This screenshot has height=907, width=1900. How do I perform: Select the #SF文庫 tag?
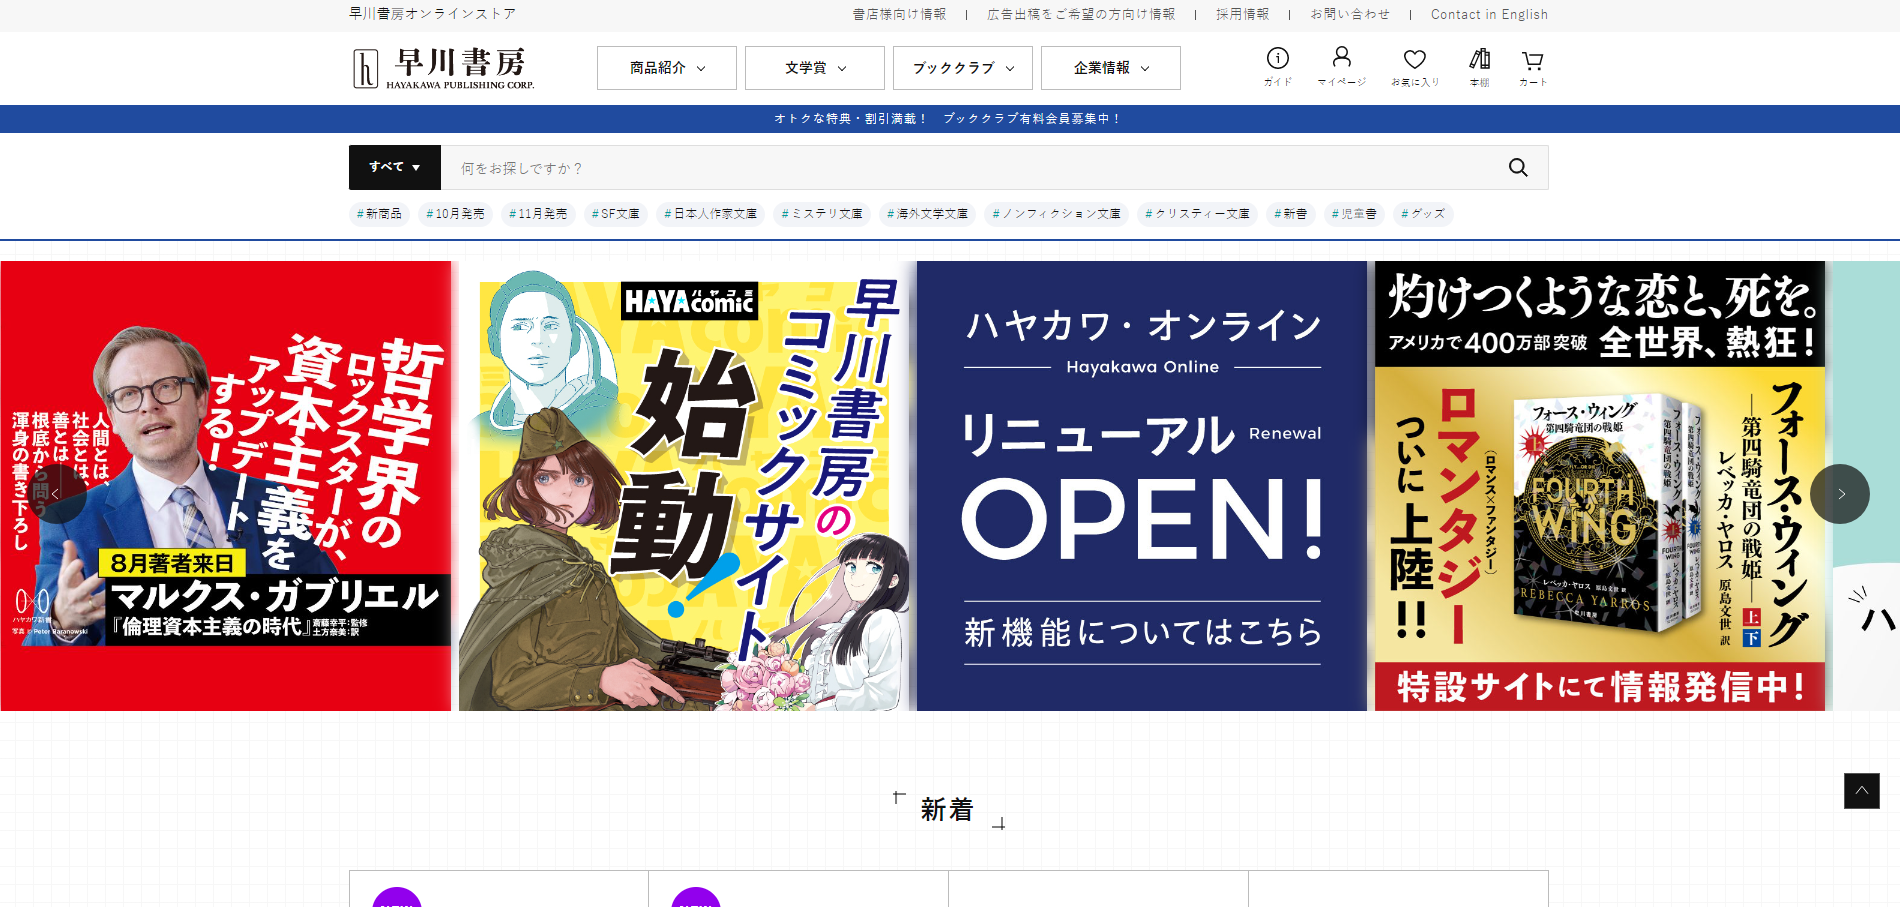[615, 214]
